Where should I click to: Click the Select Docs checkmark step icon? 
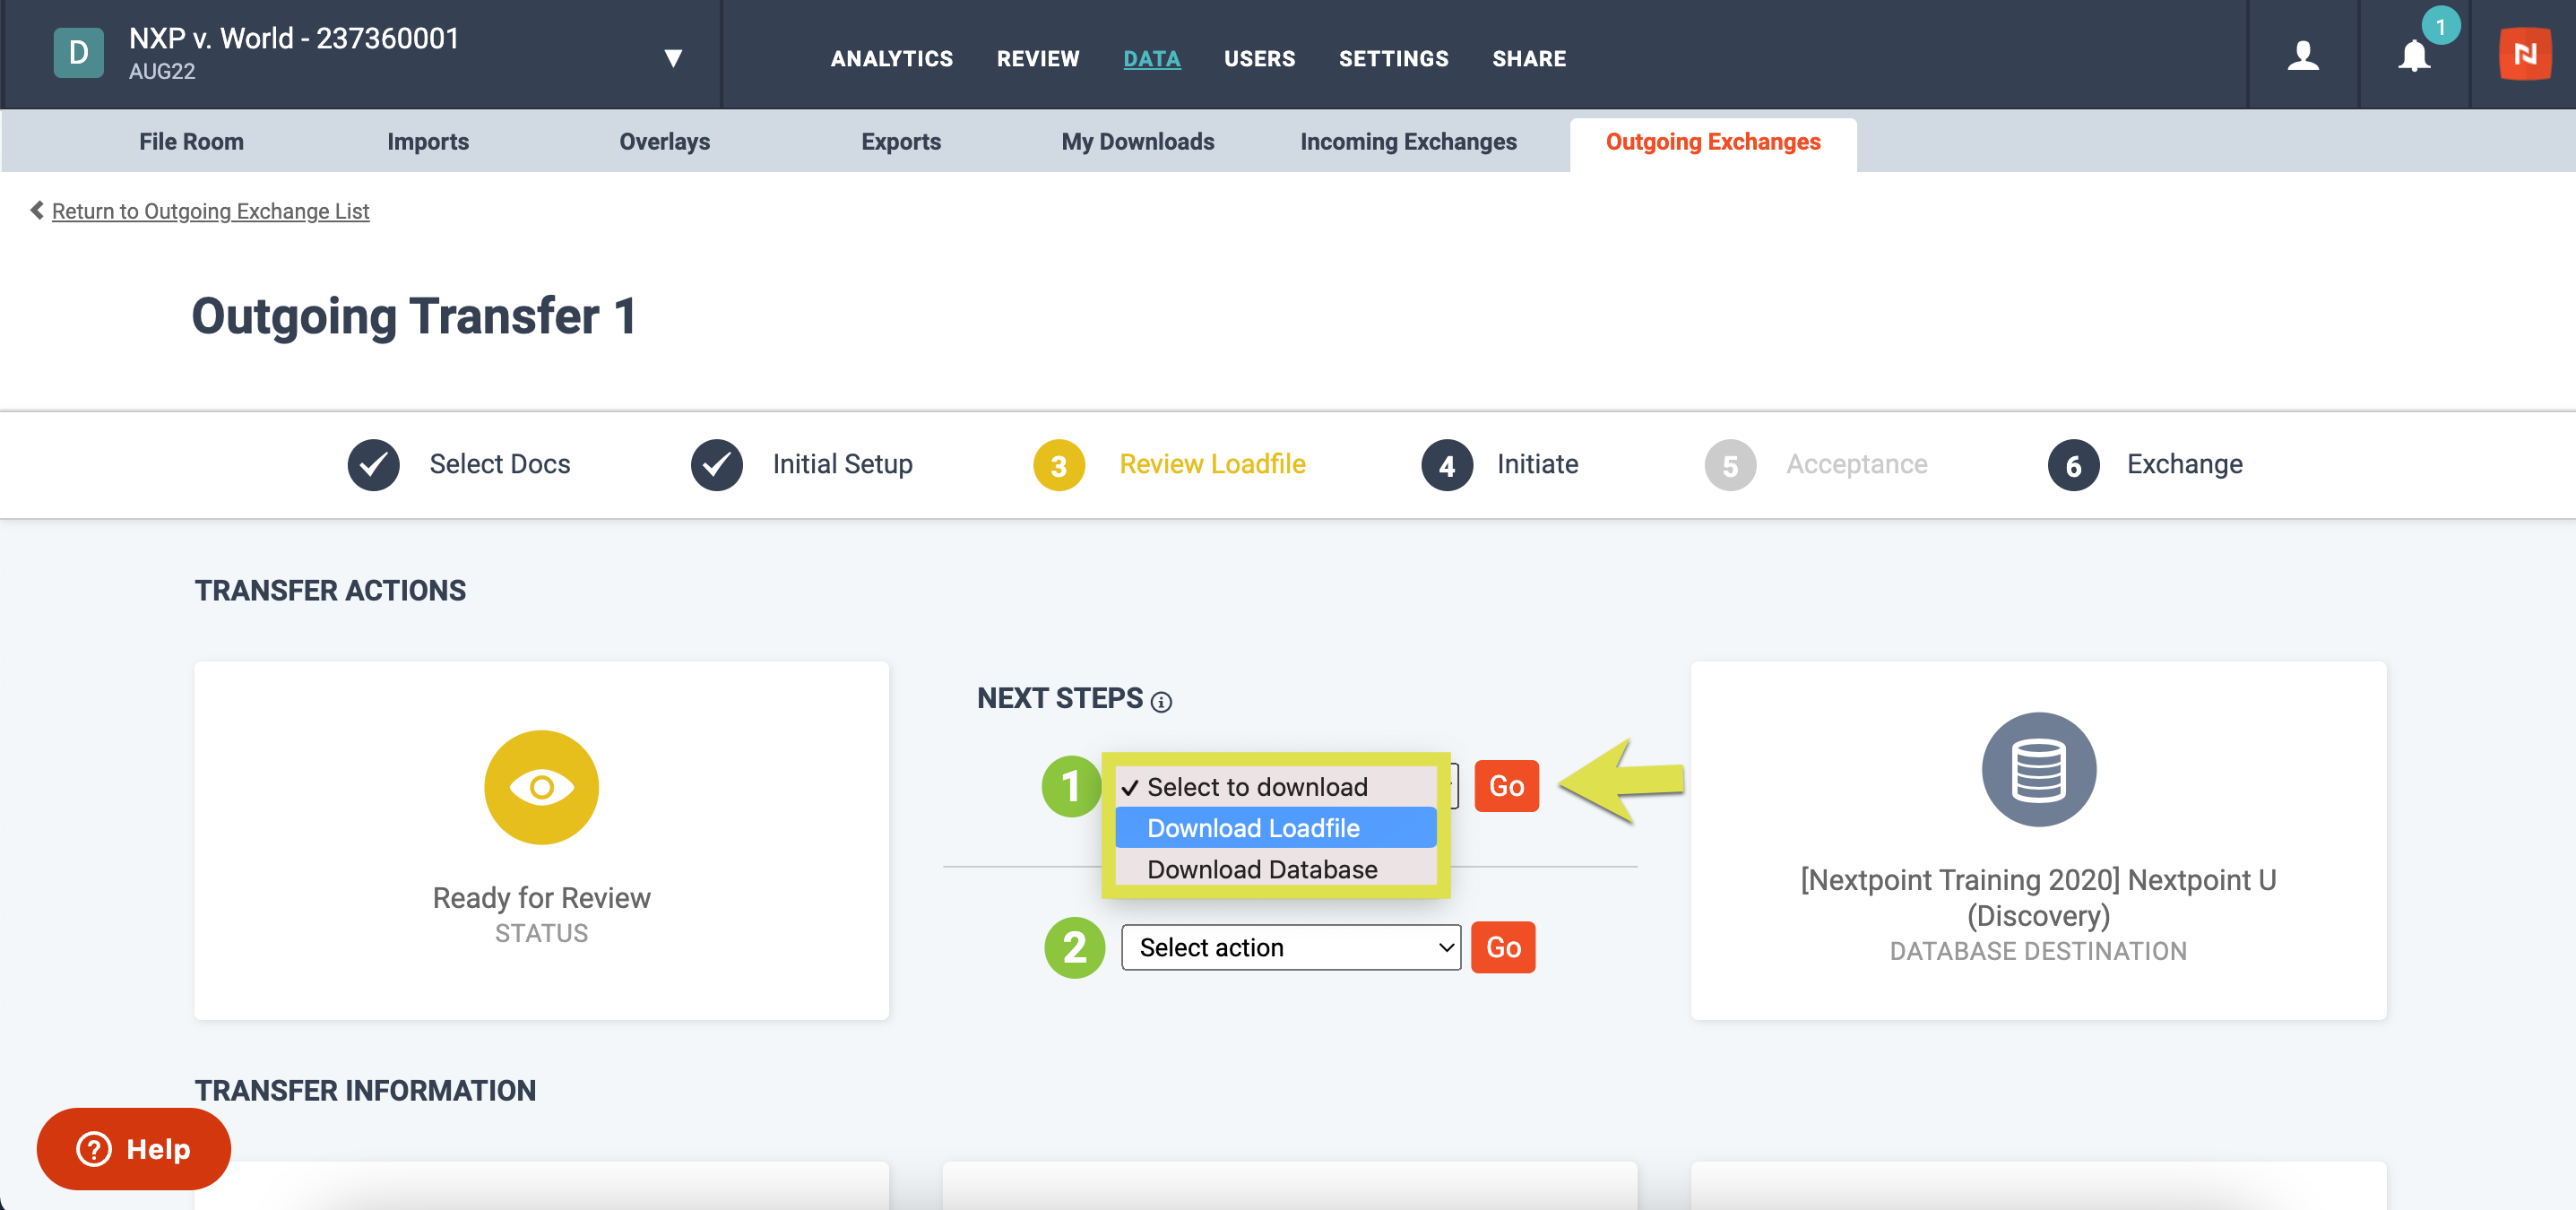pyautogui.click(x=373, y=465)
